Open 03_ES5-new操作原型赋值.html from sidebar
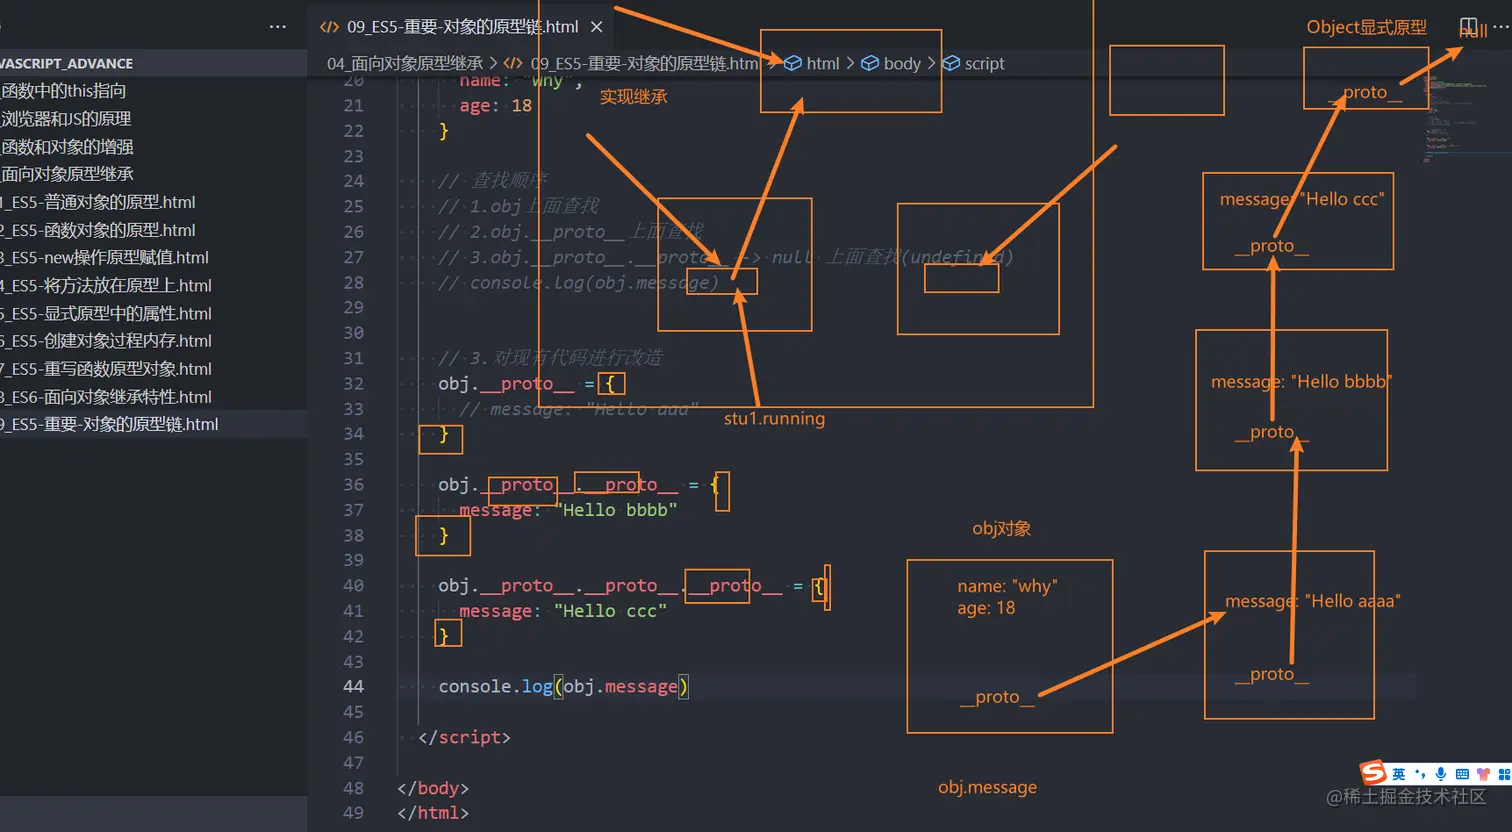 click(104, 257)
